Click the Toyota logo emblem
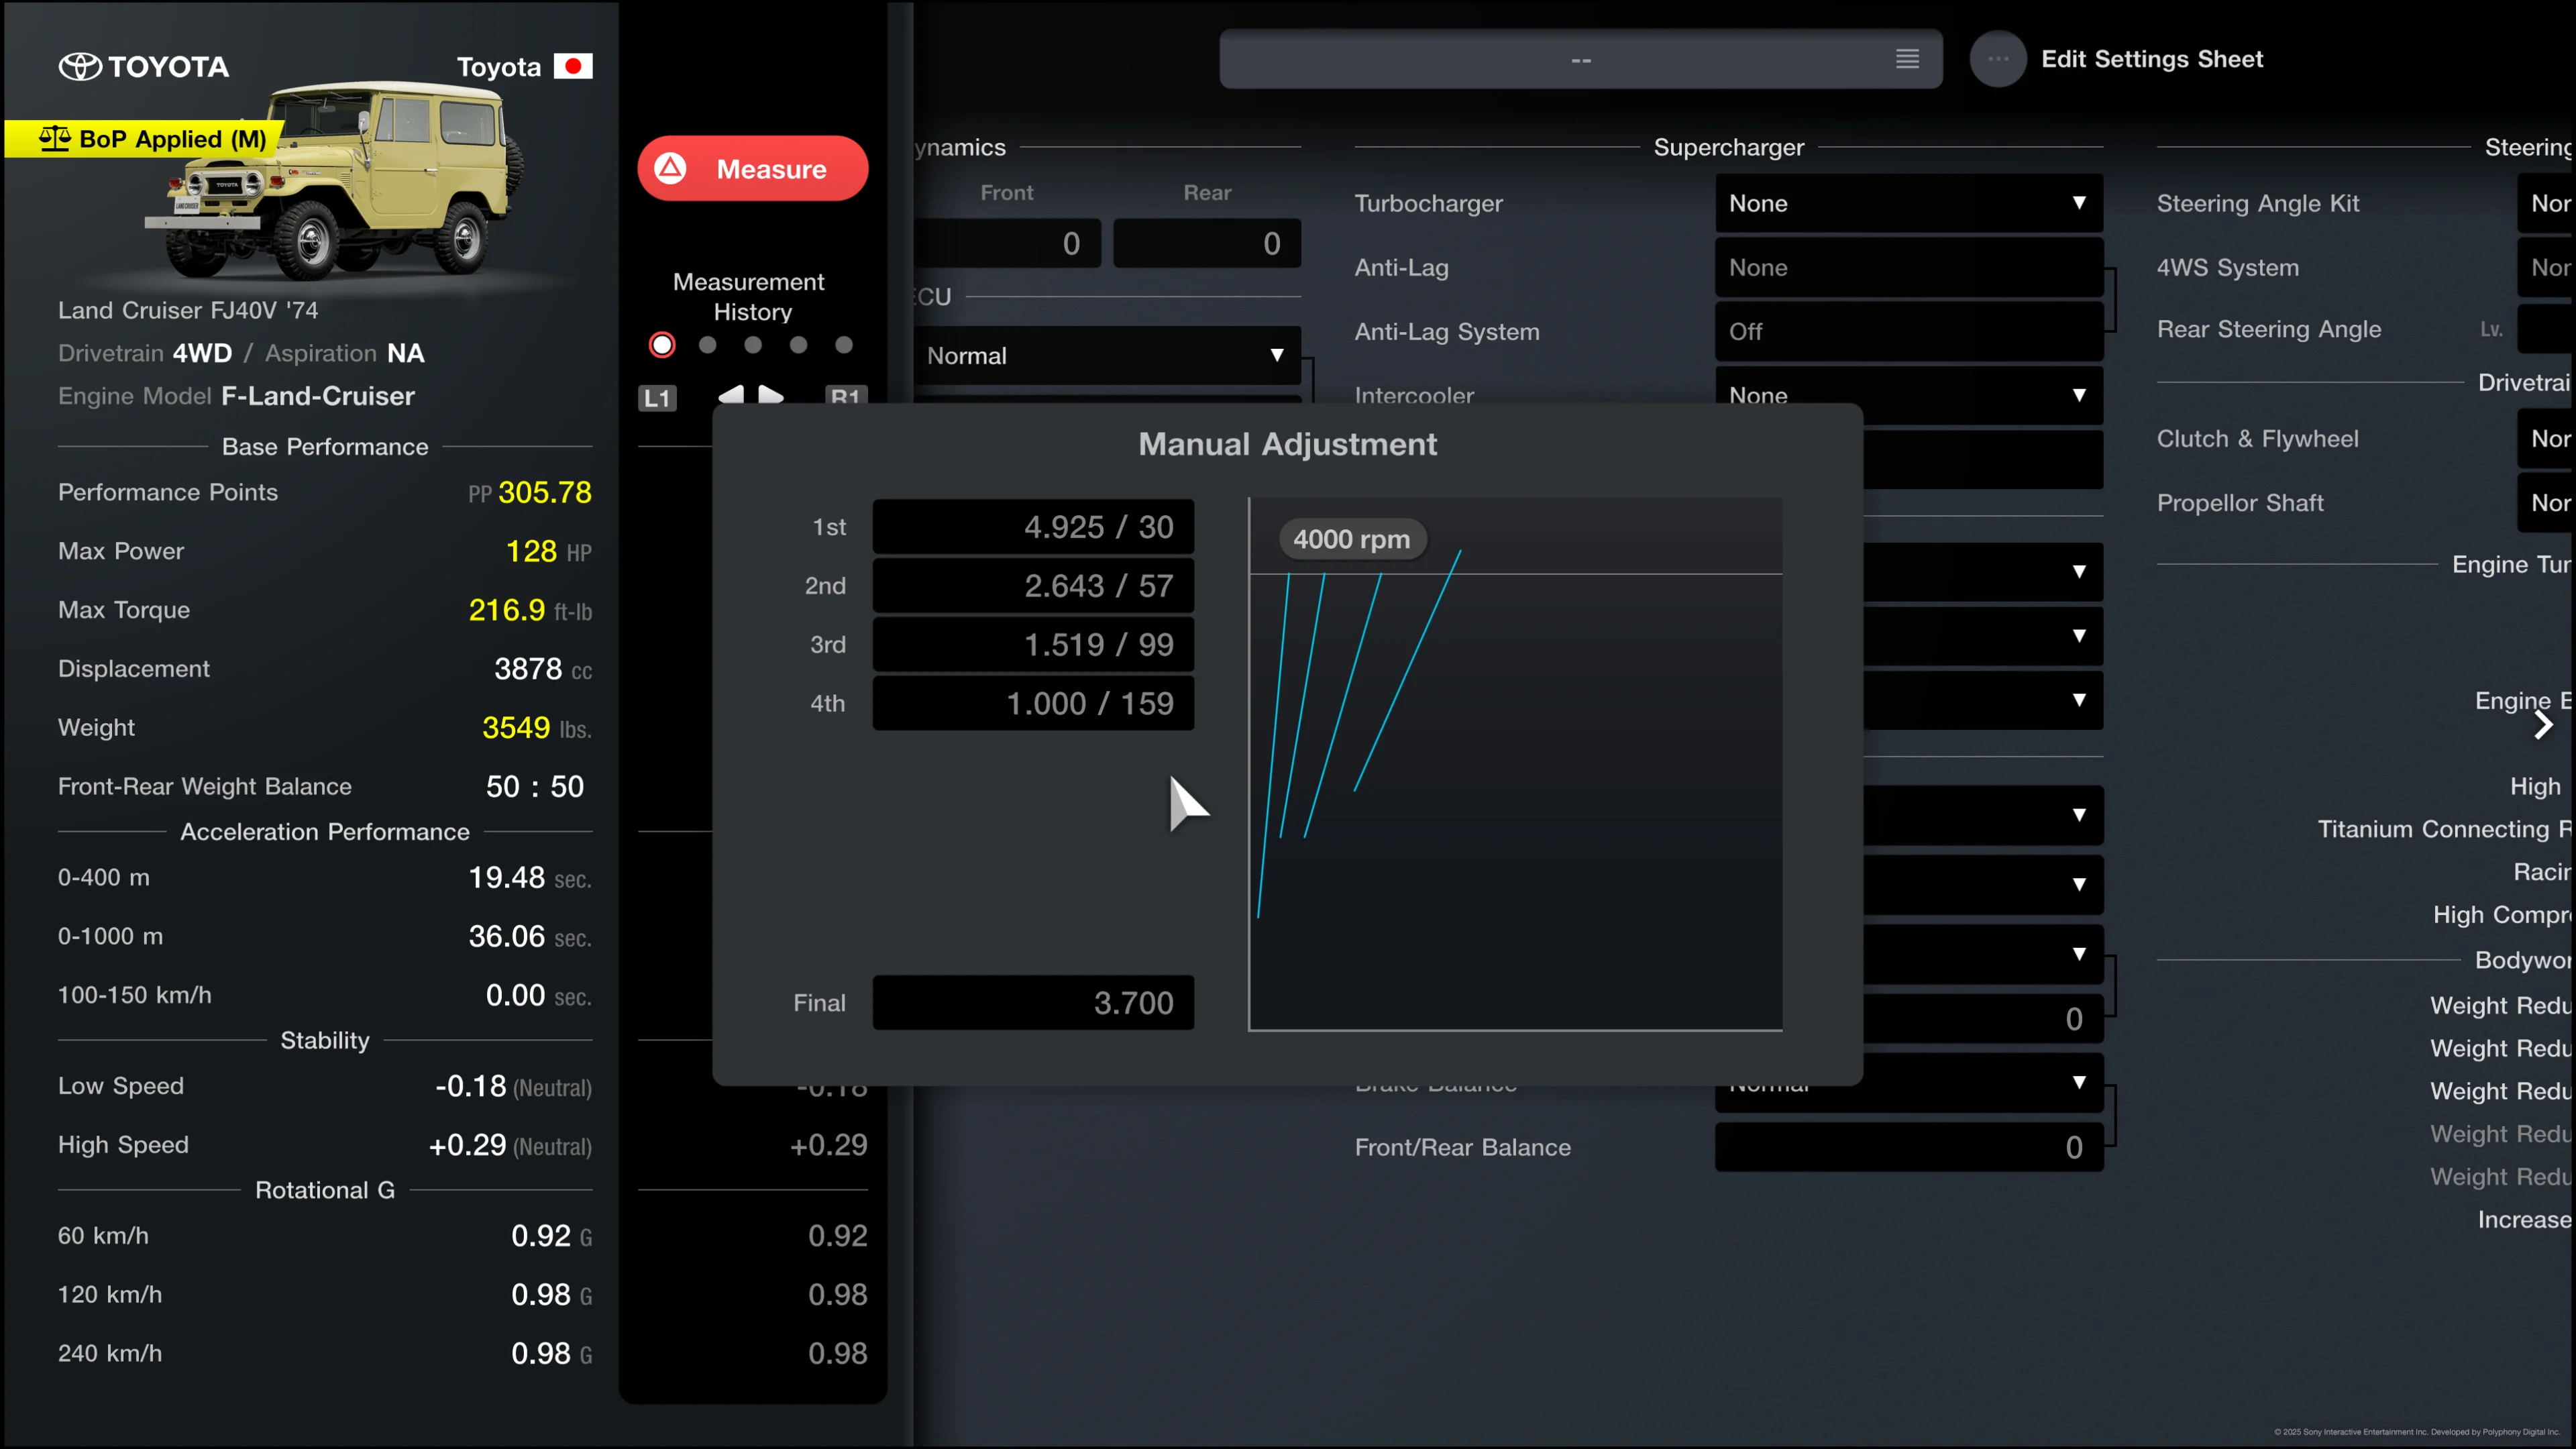This screenshot has width=2576, height=1449. point(80,66)
